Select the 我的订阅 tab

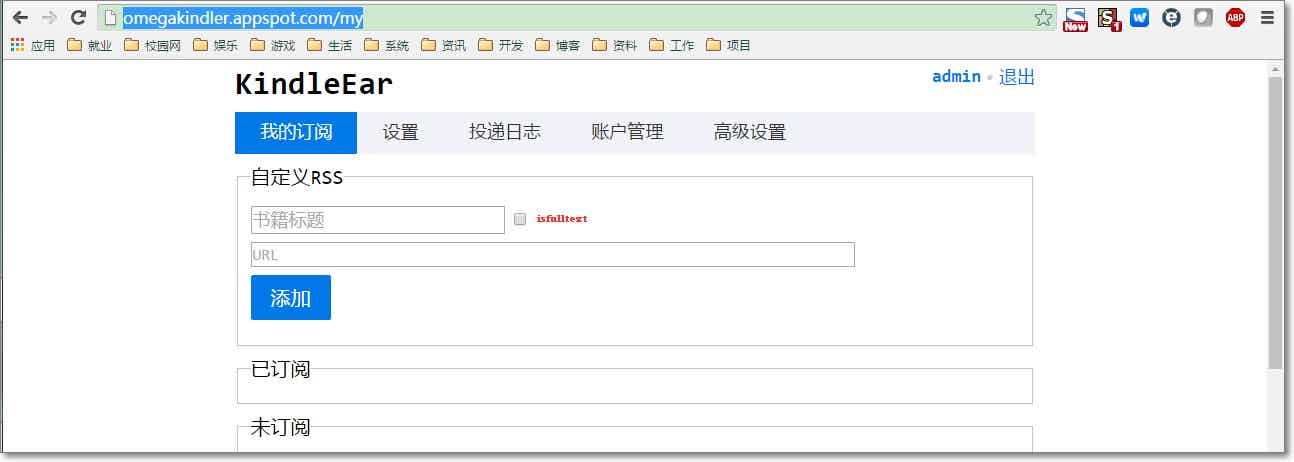point(296,132)
